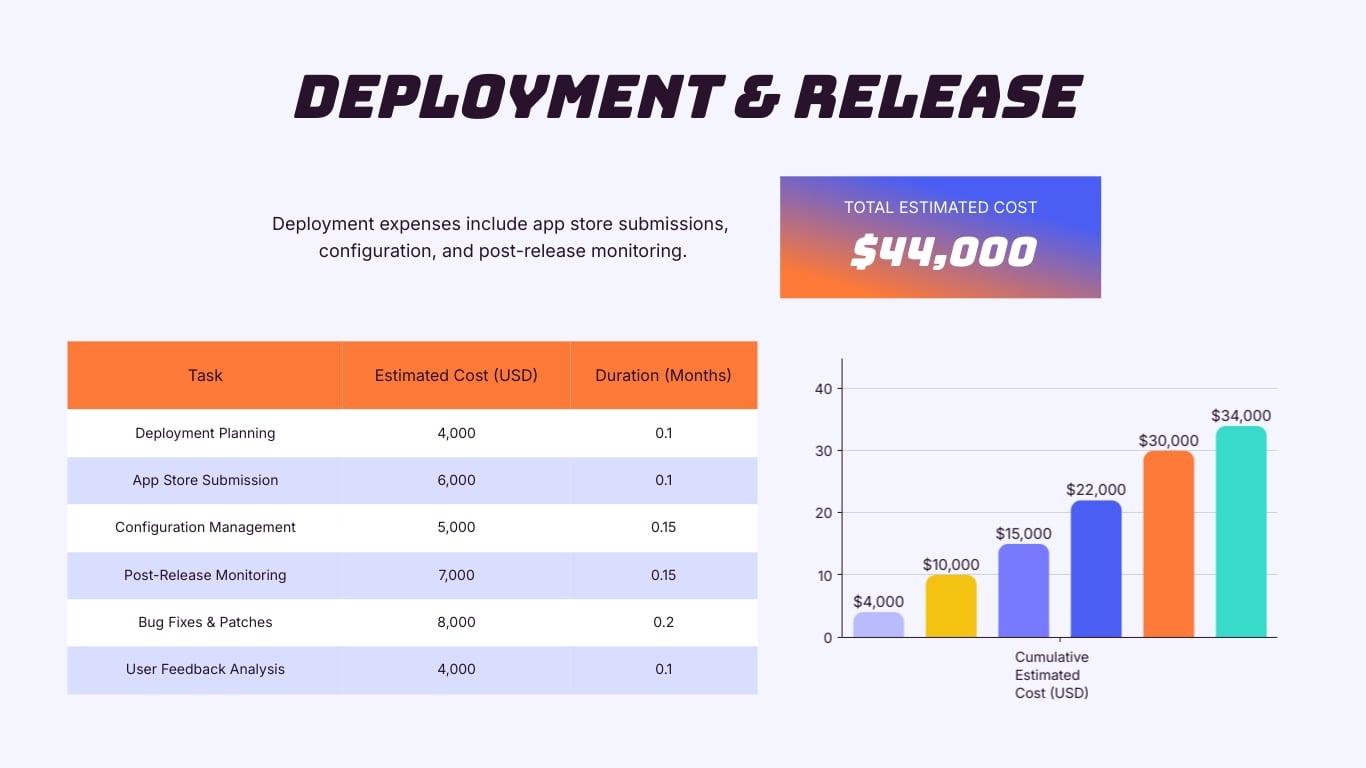Click the $34,000 data label
The width and height of the screenshot is (1366, 768).
coord(1242,415)
